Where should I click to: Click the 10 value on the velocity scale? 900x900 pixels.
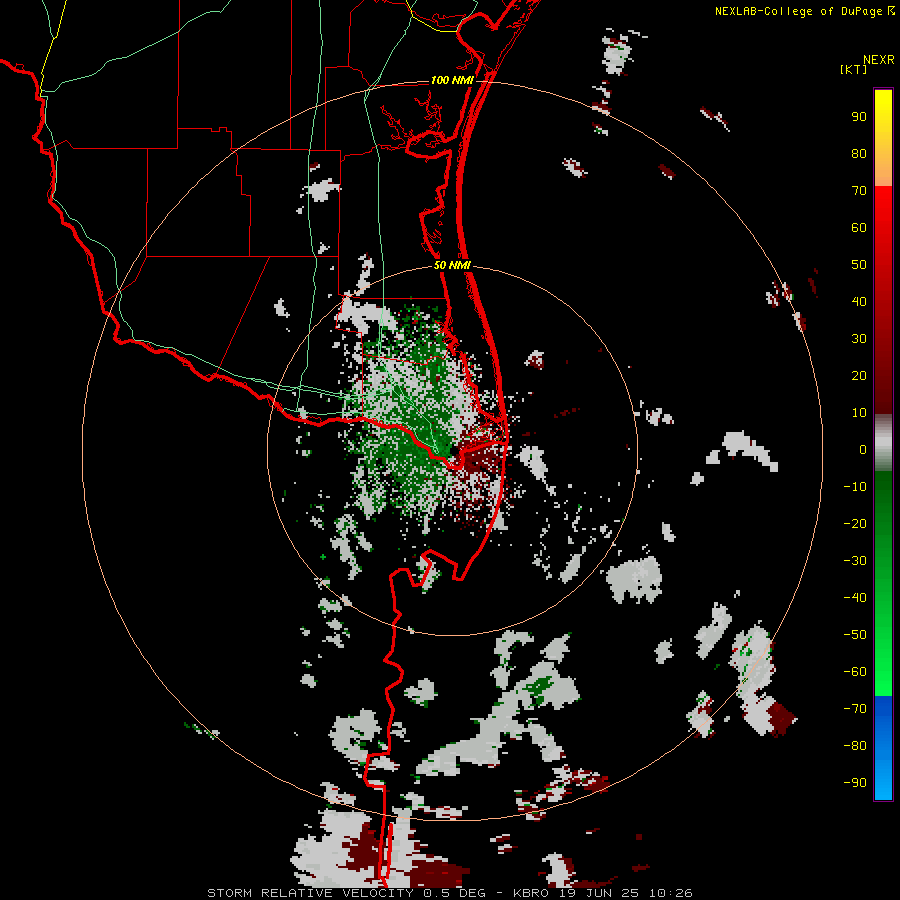point(859,413)
